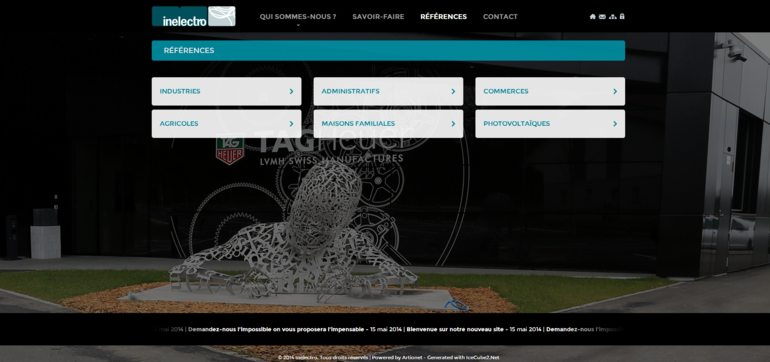Click the padlock login icon
This screenshot has height=362, width=770.
pos(622,17)
